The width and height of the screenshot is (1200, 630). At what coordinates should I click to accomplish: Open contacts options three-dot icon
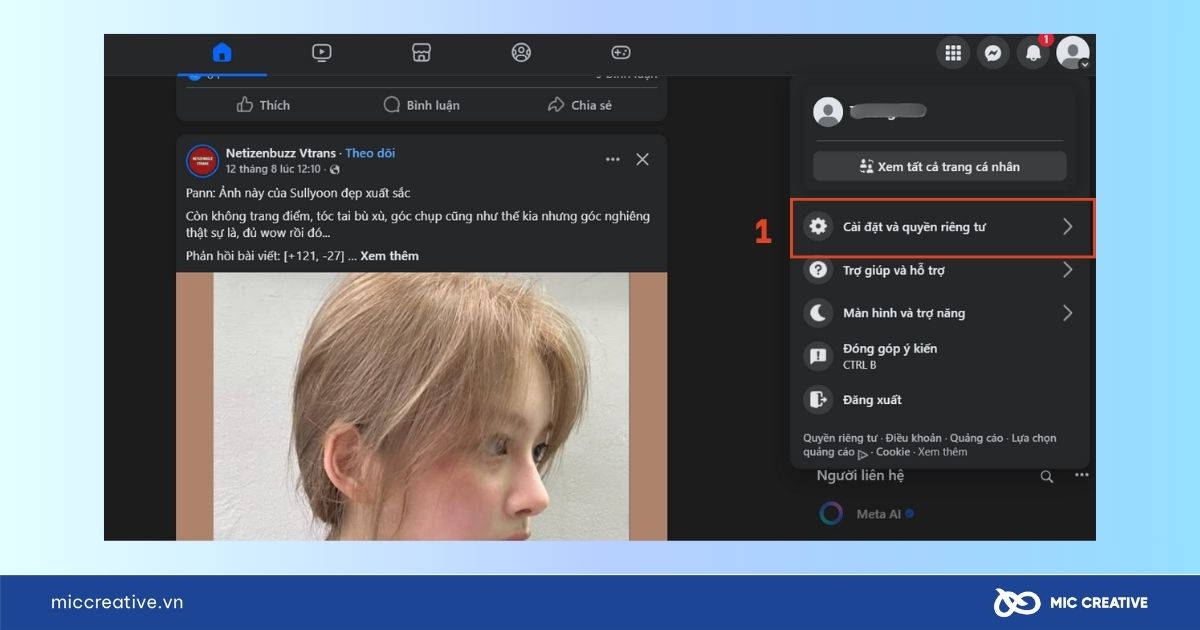(1081, 476)
